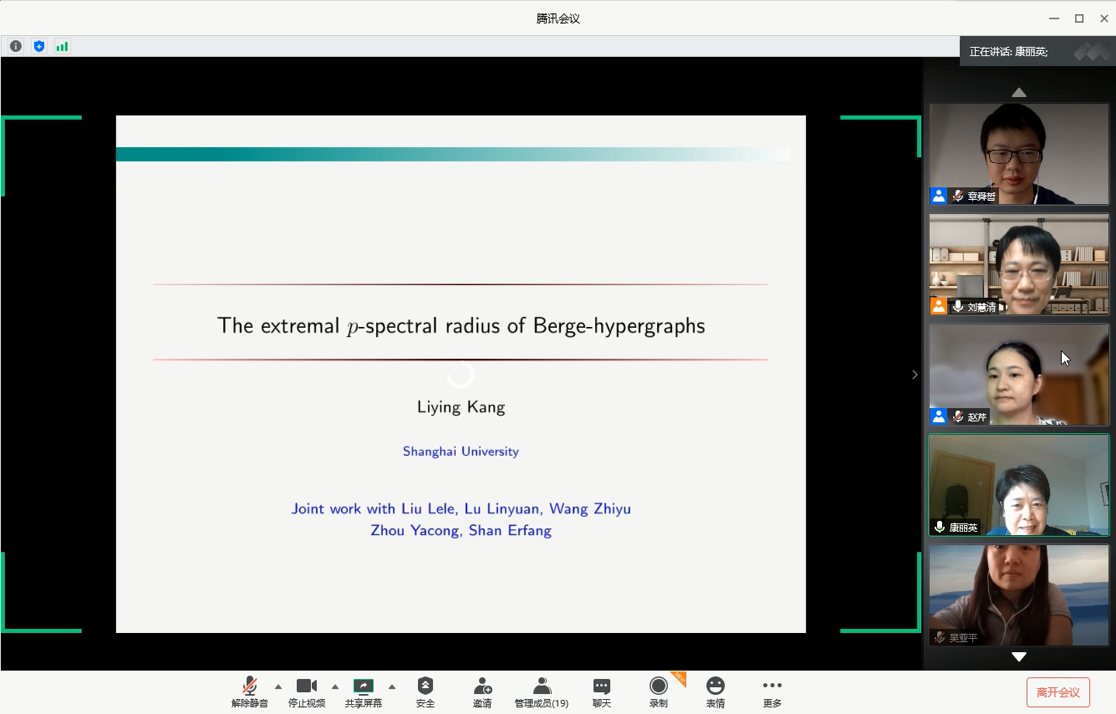
Task: Show meeting info icon at top-left
Action: coord(16,46)
